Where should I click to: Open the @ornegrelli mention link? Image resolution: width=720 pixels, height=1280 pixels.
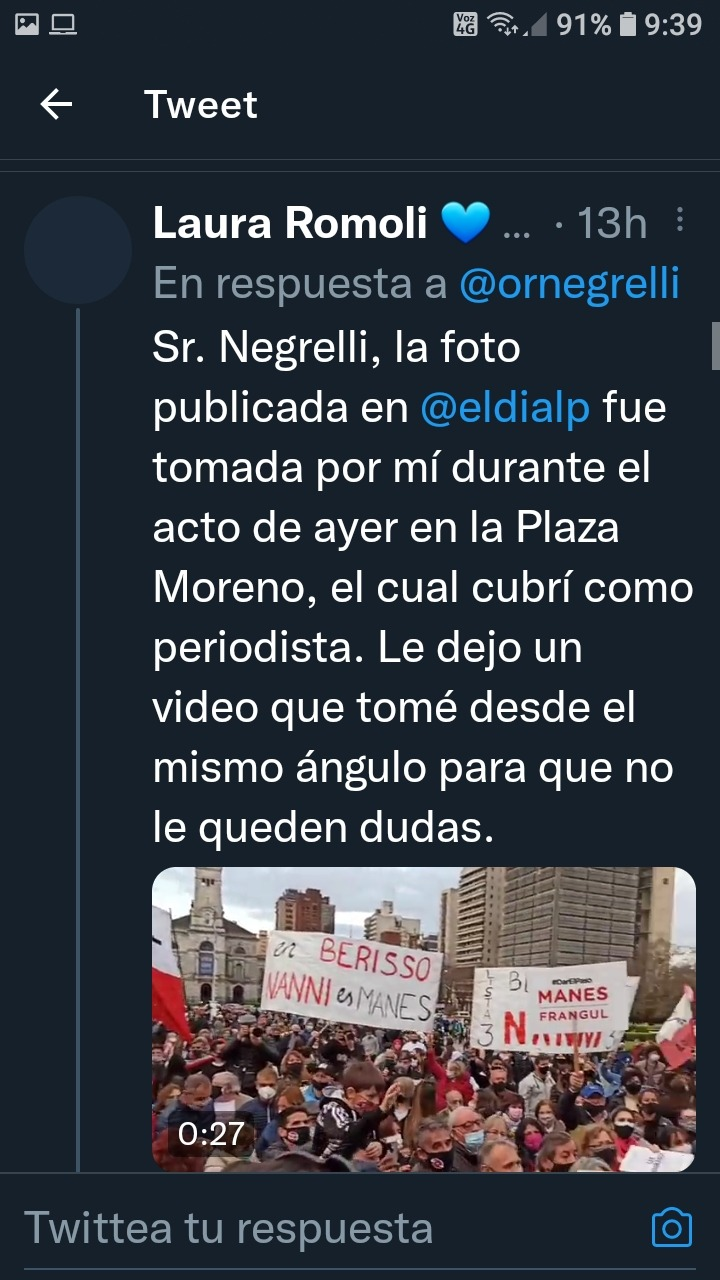coord(569,285)
